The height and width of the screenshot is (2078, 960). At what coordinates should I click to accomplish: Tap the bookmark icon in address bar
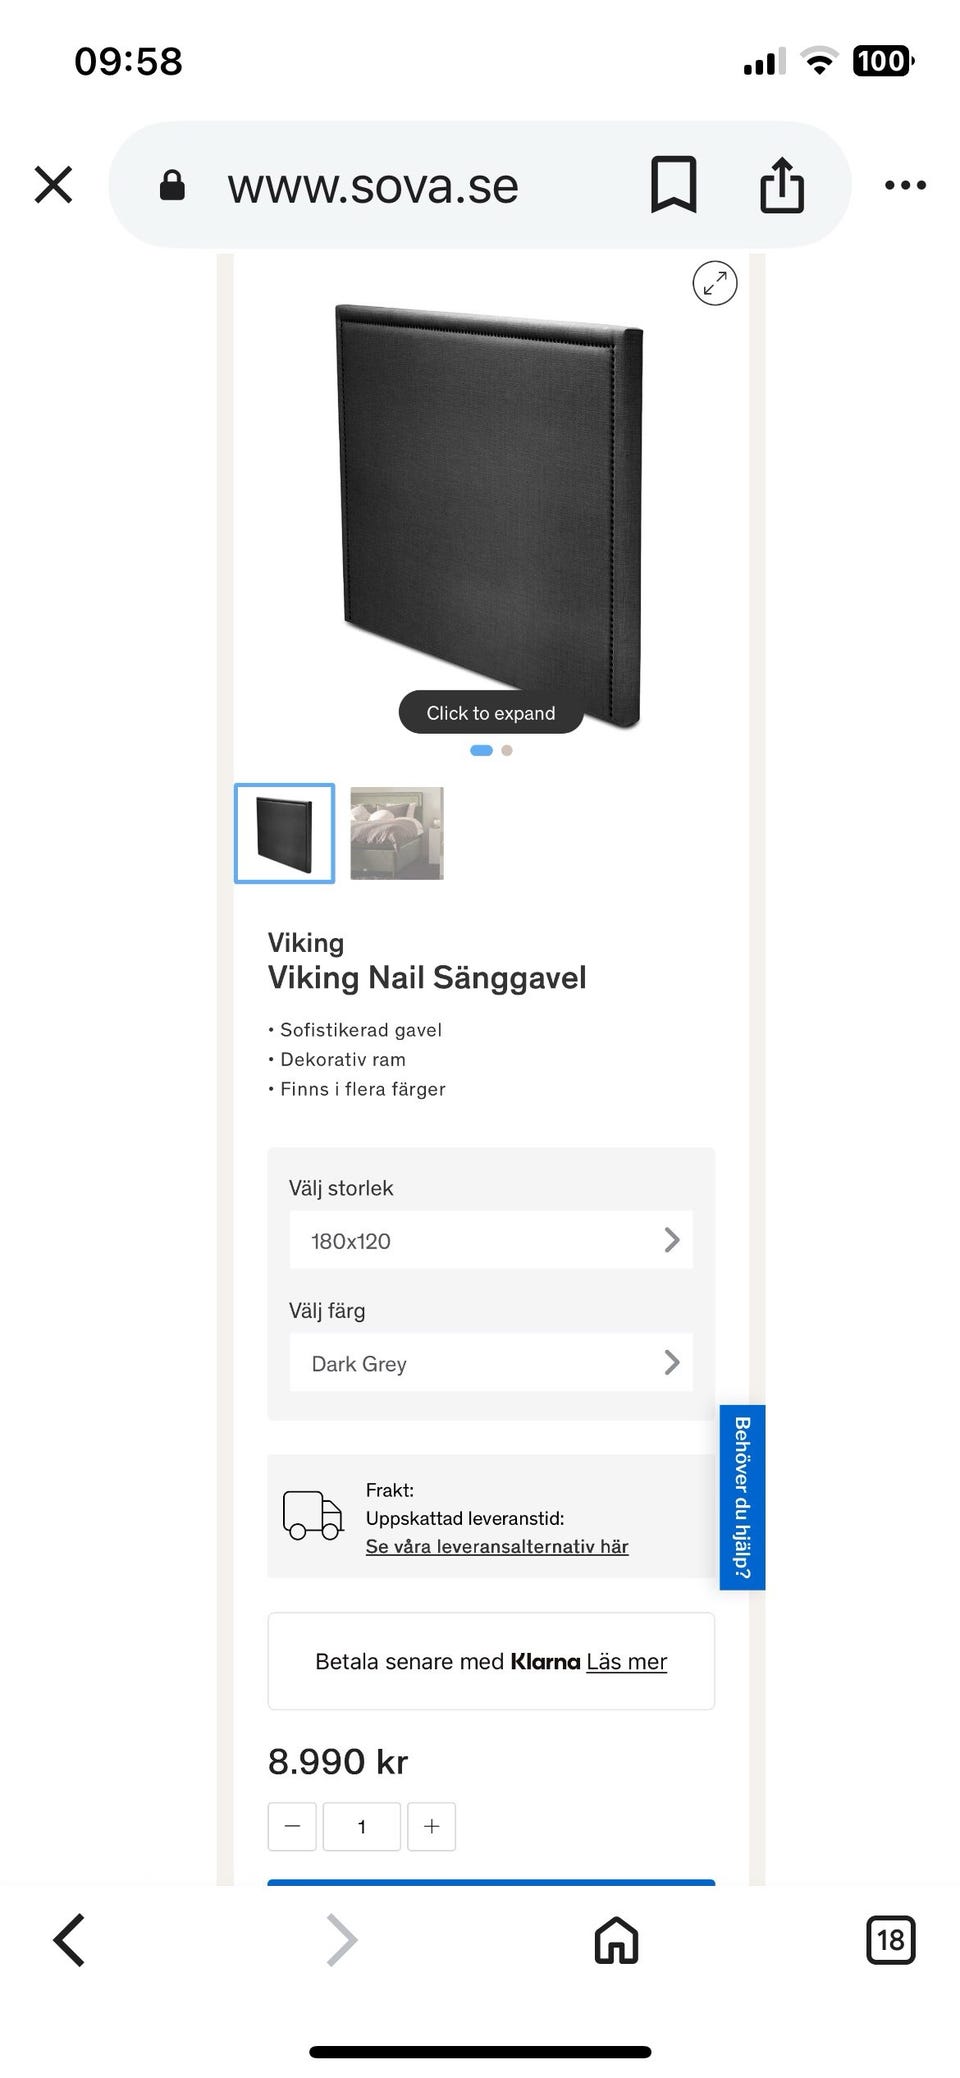coord(673,185)
